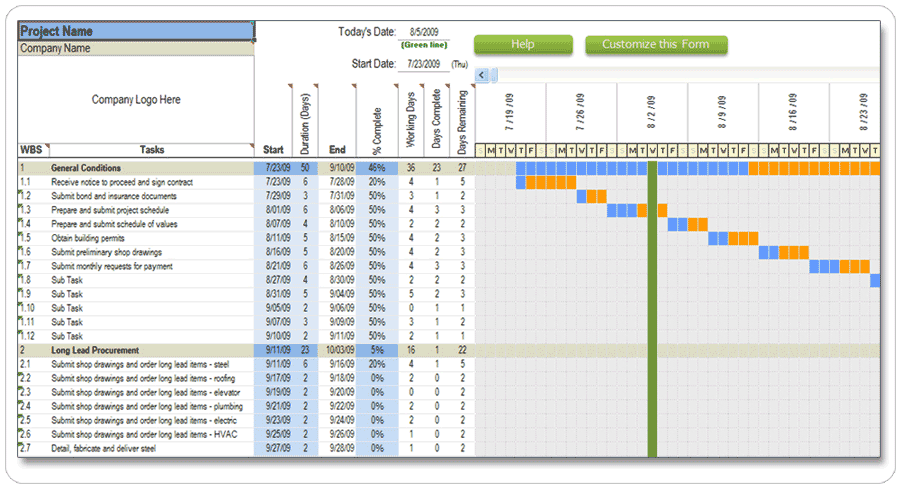Click the Customize this Form button
The height and width of the screenshot is (491, 900).
coord(656,45)
